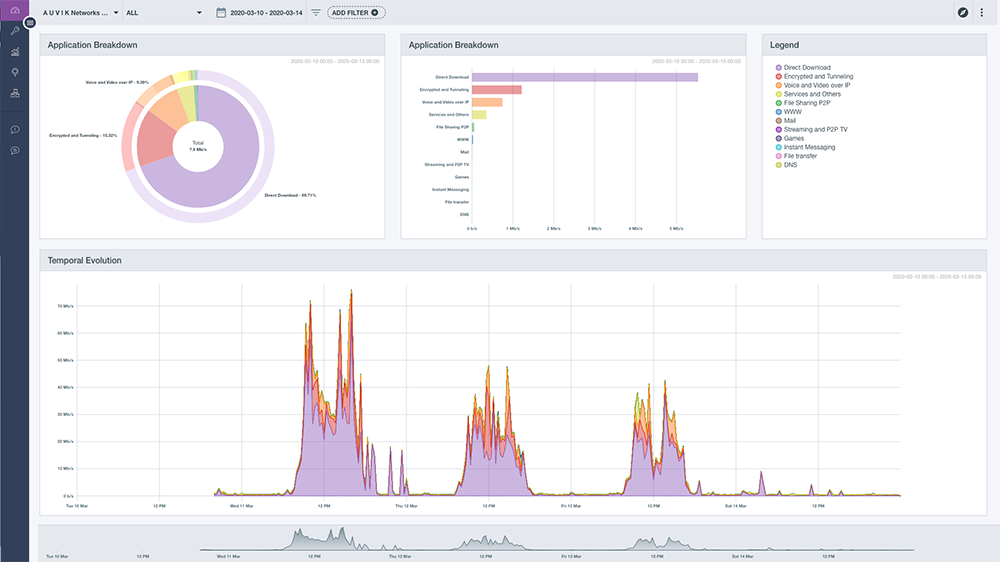Open the three-dot more options menu
The width and height of the screenshot is (1000, 562).
click(982, 12)
